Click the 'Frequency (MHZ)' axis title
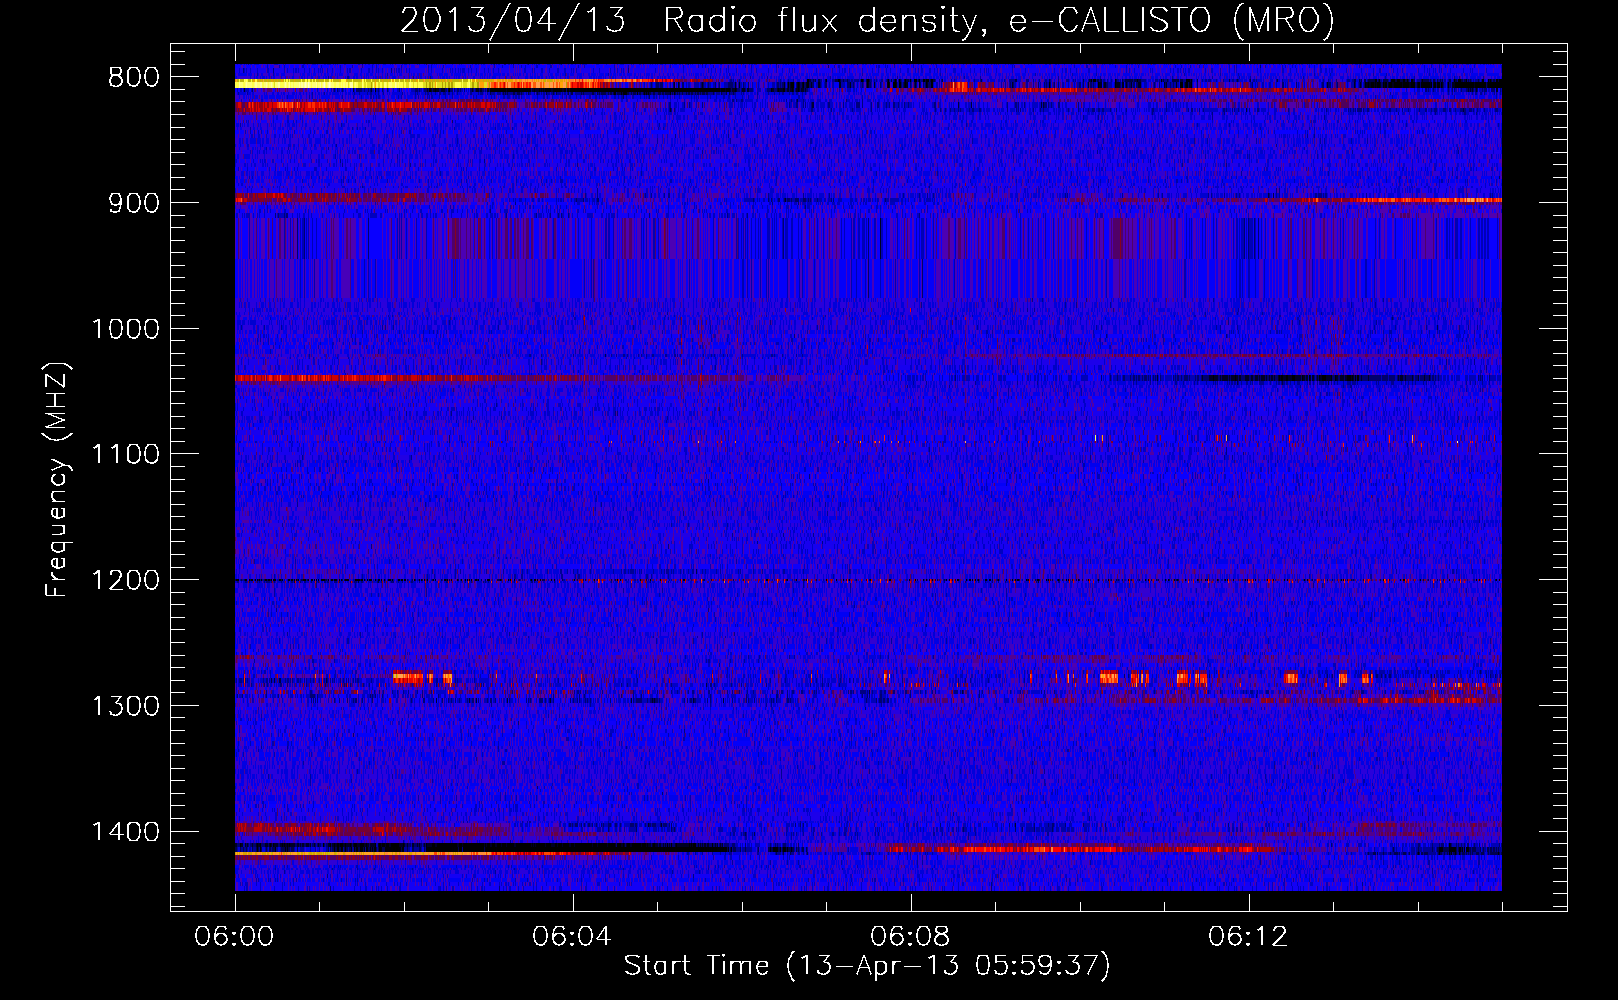Viewport: 1618px width, 1000px height. [x=58, y=480]
